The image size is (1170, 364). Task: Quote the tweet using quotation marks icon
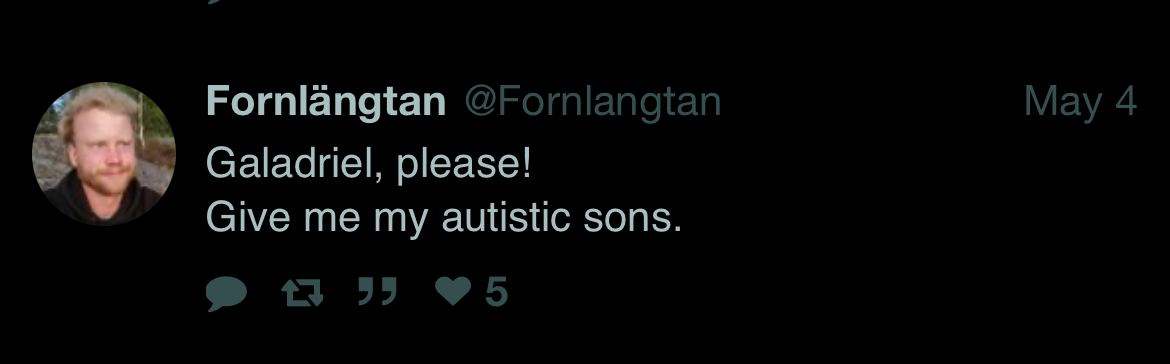click(x=377, y=291)
